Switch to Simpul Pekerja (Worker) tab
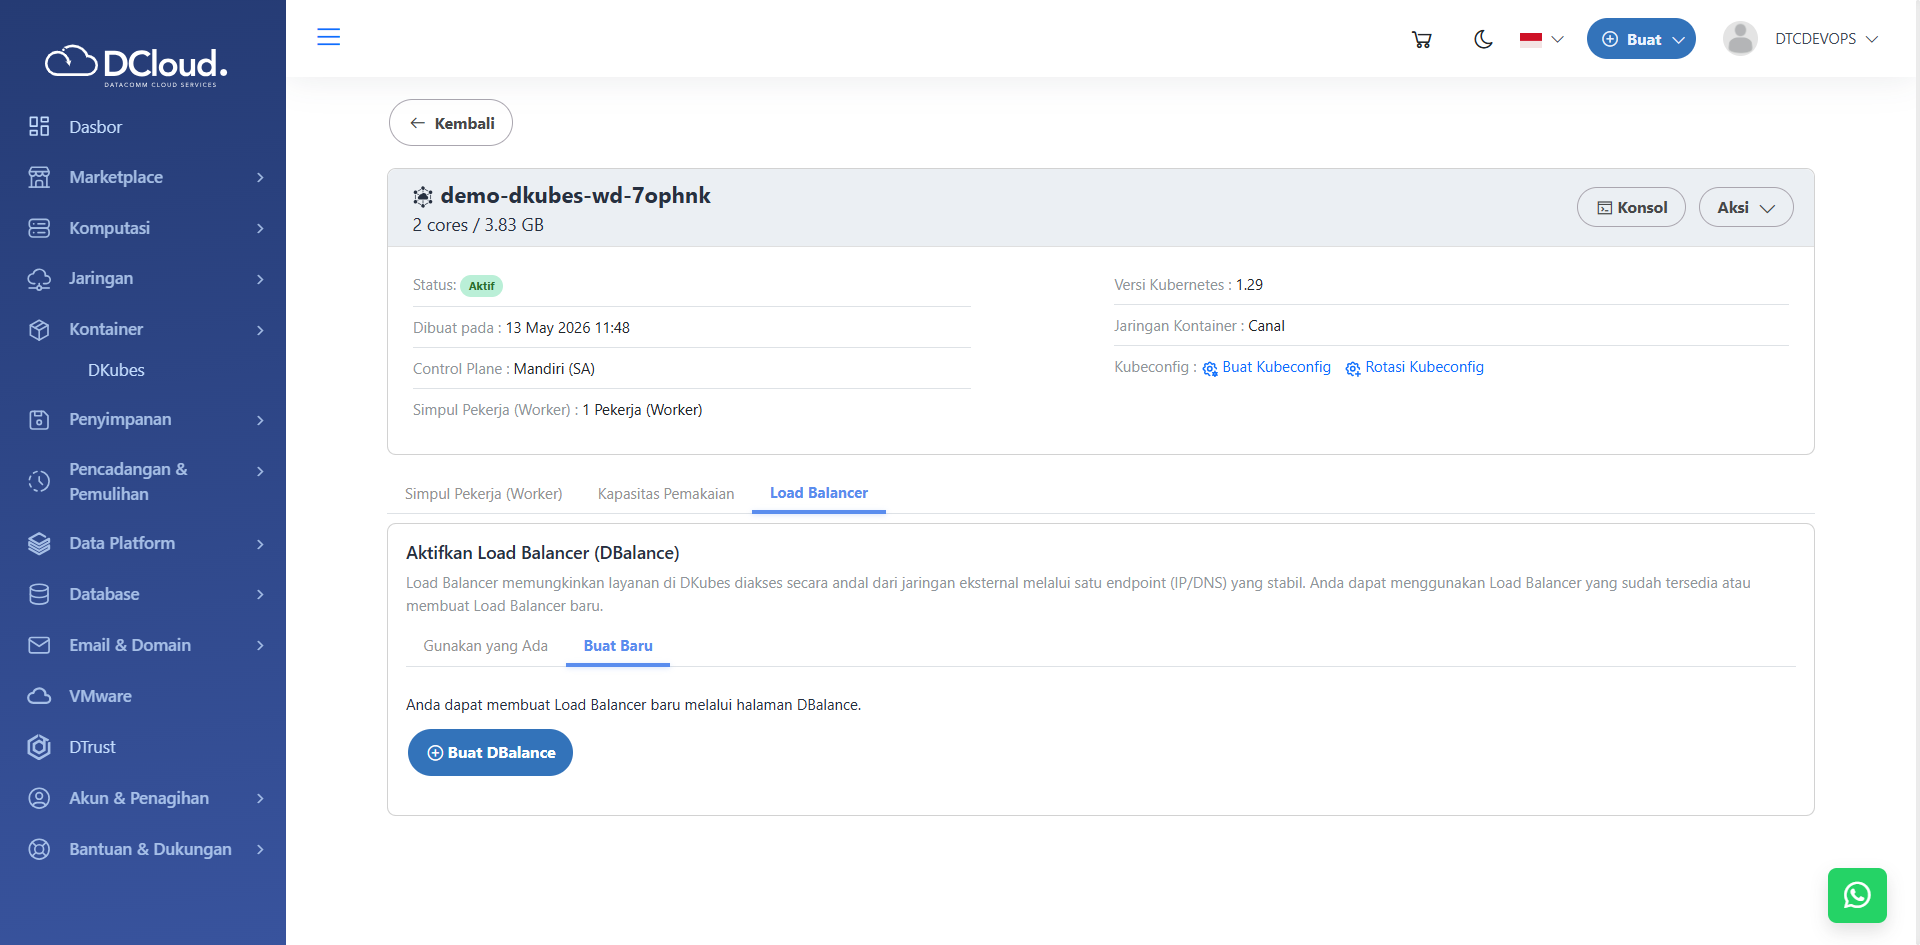 pyautogui.click(x=483, y=493)
